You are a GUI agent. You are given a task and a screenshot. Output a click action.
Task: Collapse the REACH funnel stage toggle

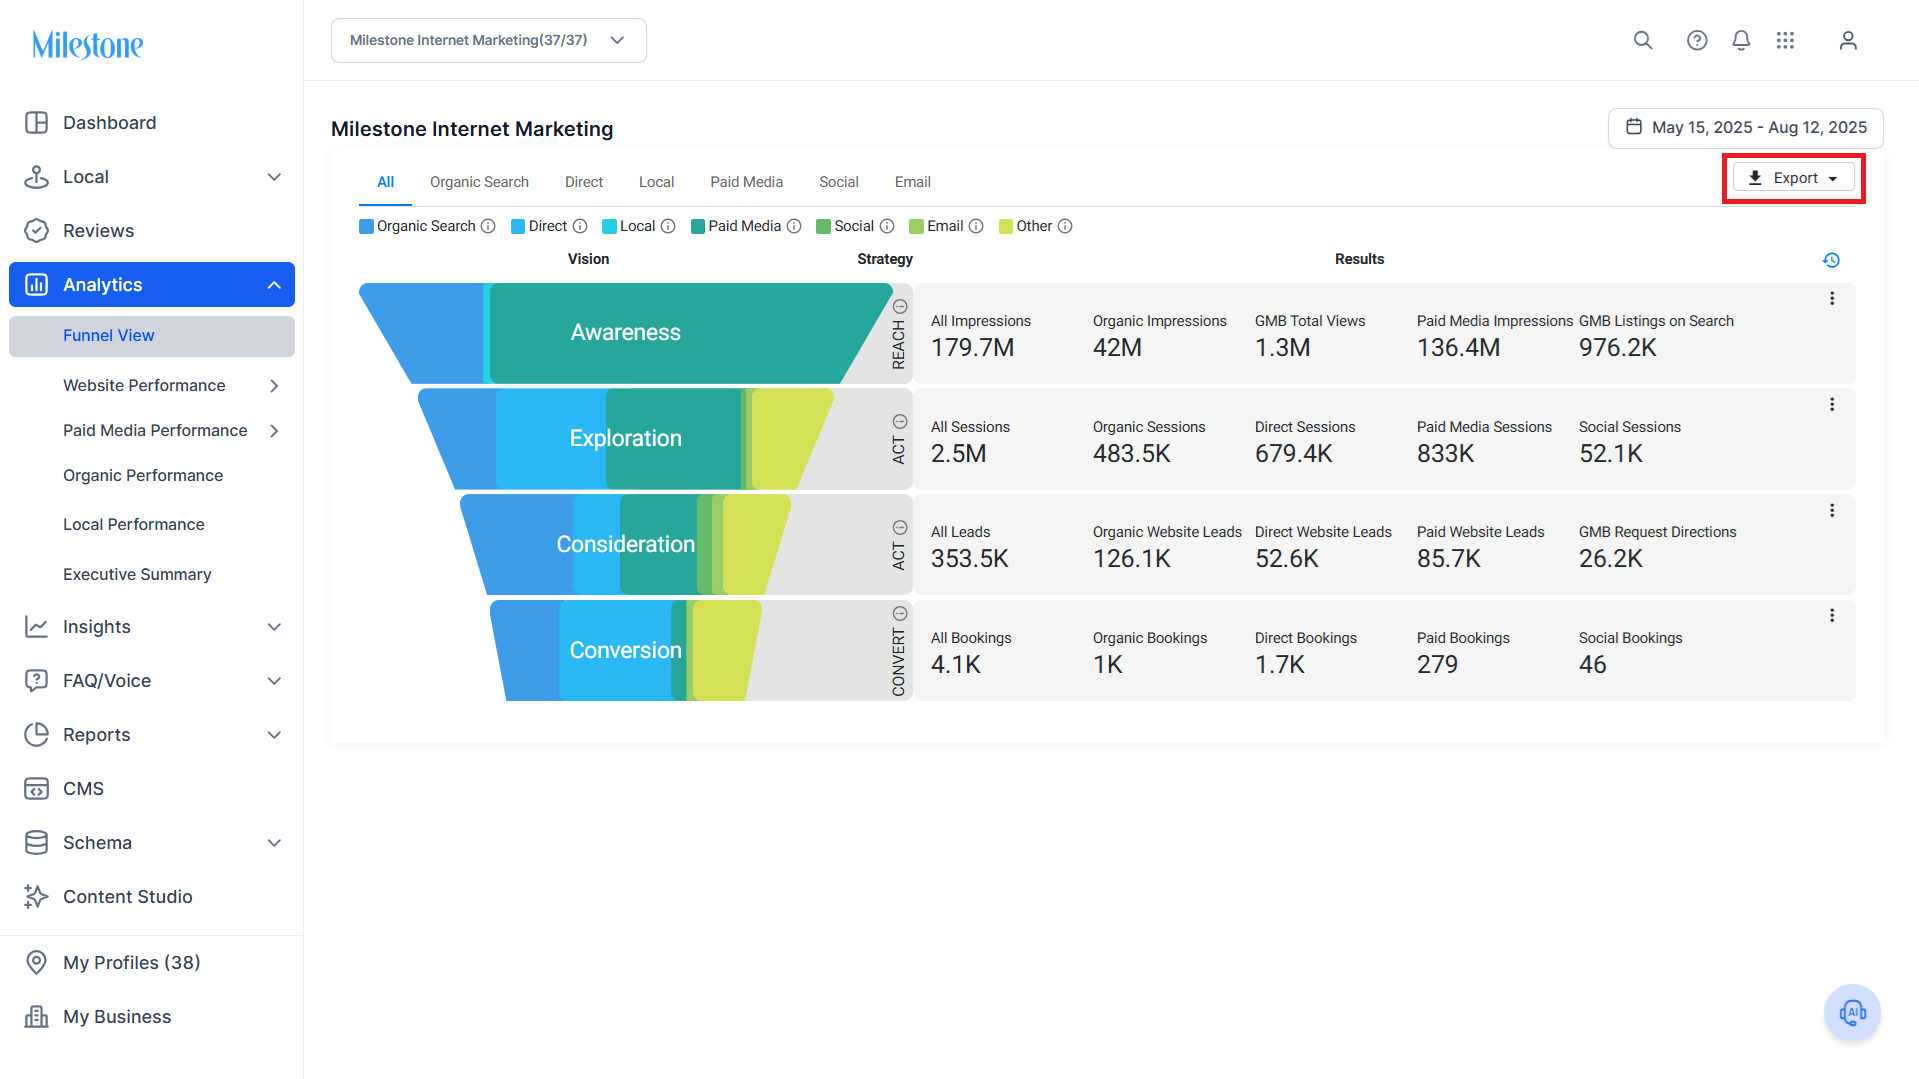pyautogui.click(x=900, y=307)
